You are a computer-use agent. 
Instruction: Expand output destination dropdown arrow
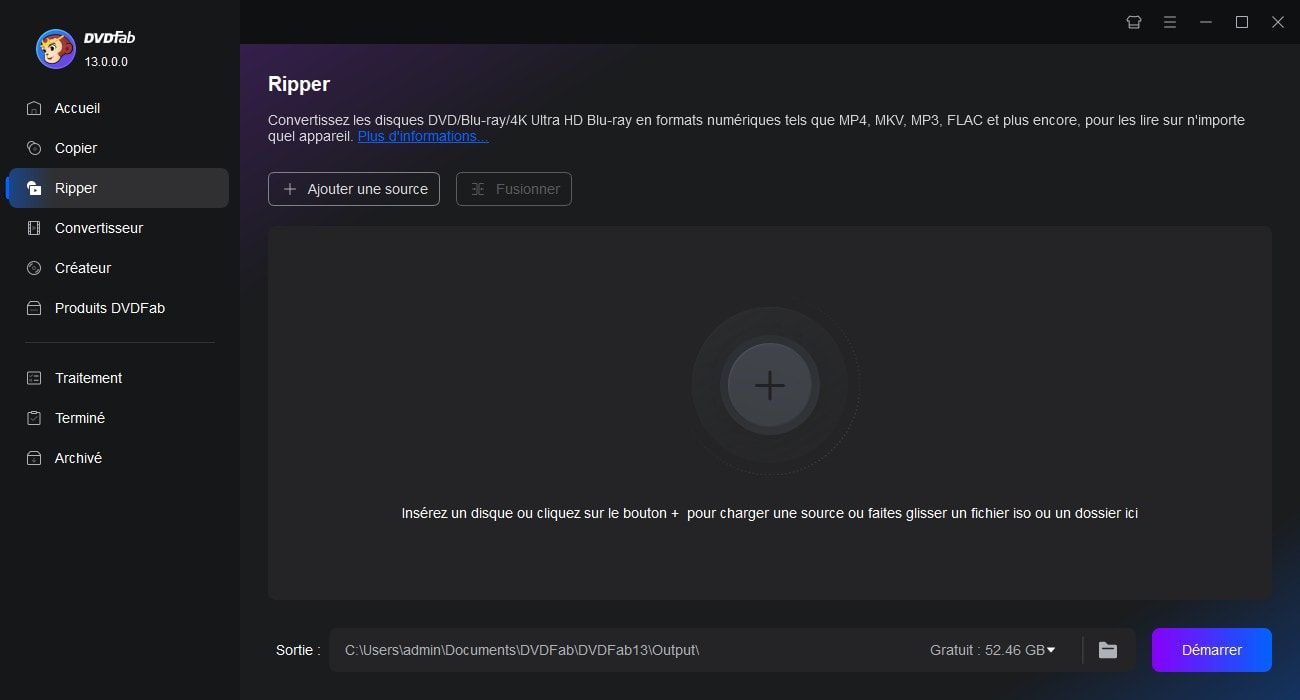pyautogui.click(x=1051, y=650)
